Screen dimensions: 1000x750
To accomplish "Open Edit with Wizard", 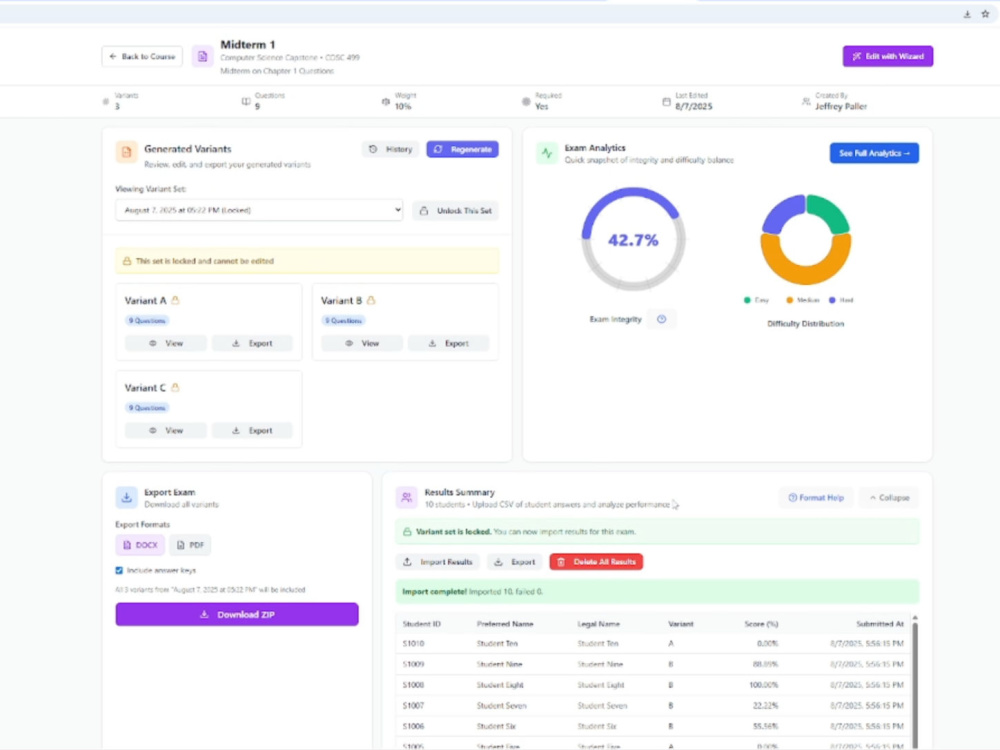I will (x=887, y=56).
